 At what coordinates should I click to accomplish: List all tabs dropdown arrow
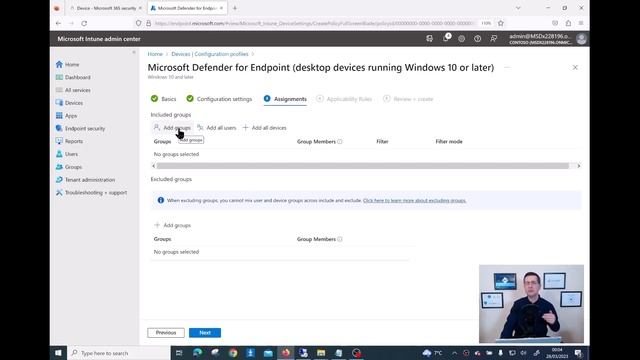(x=518, y=8)
